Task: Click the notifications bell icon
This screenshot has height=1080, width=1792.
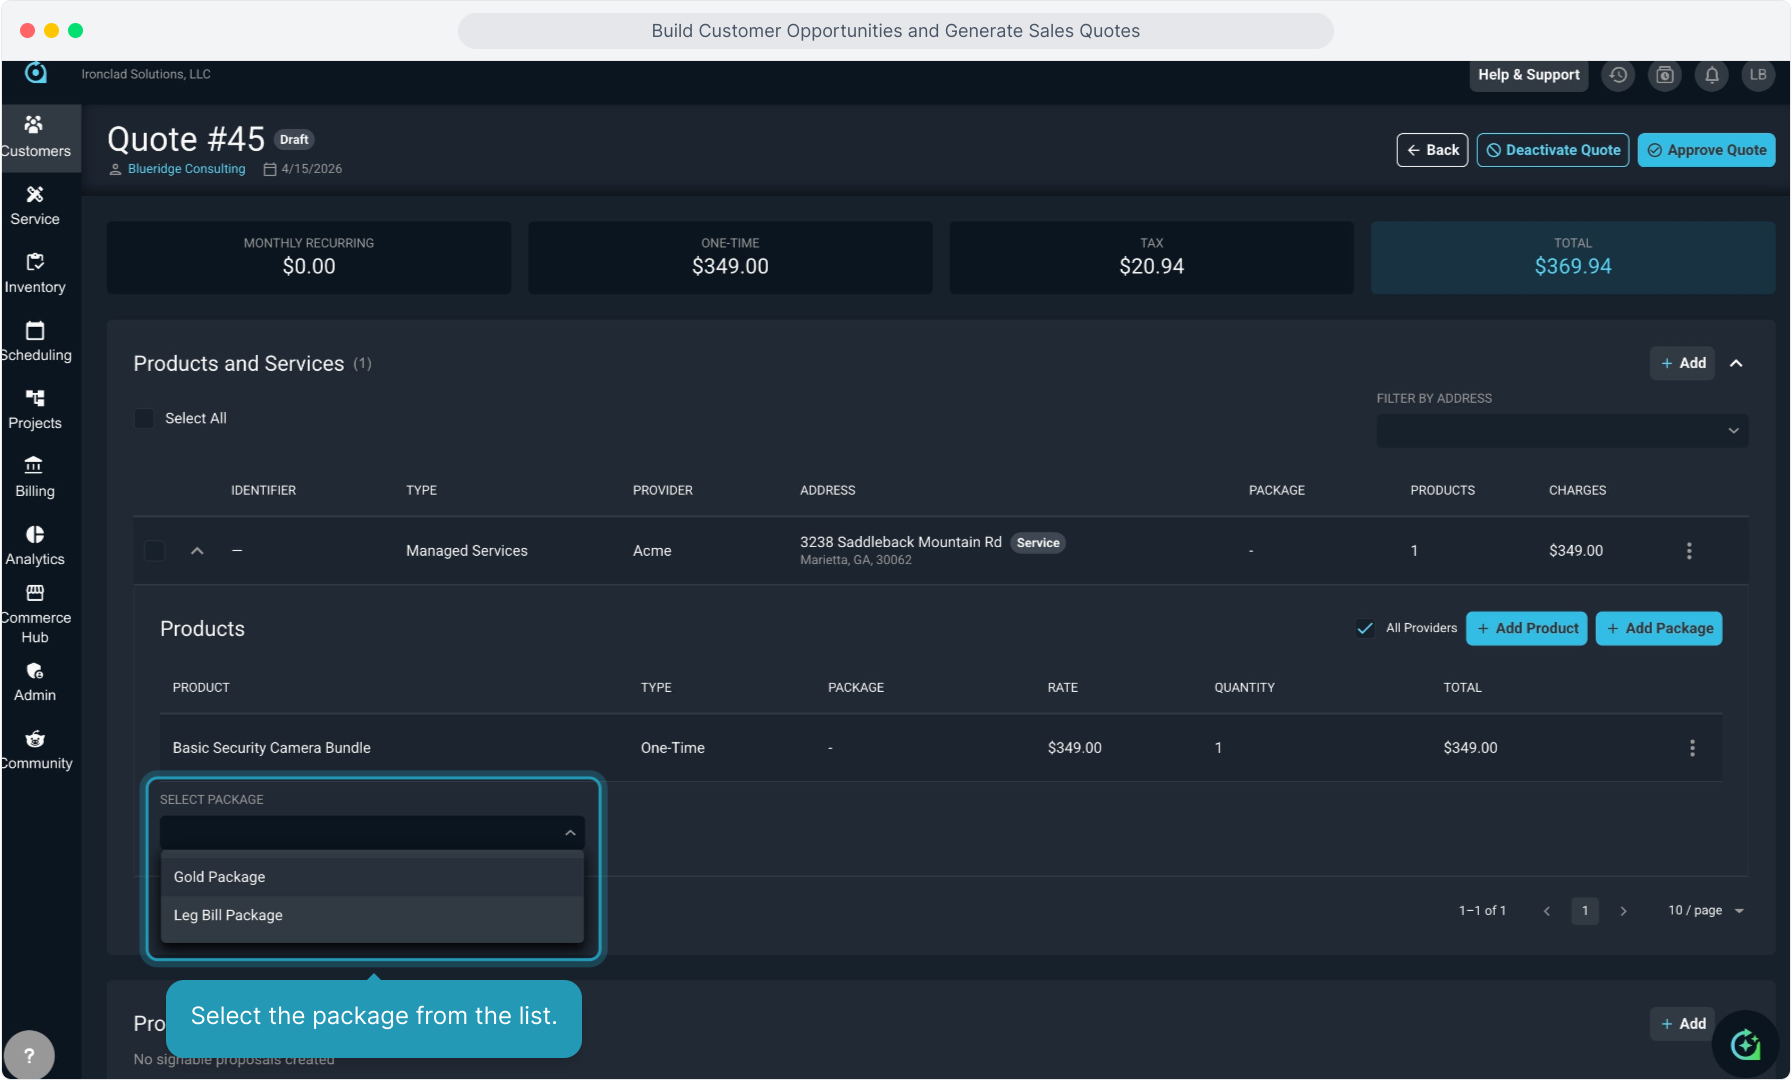Action: click(1711, 75)
